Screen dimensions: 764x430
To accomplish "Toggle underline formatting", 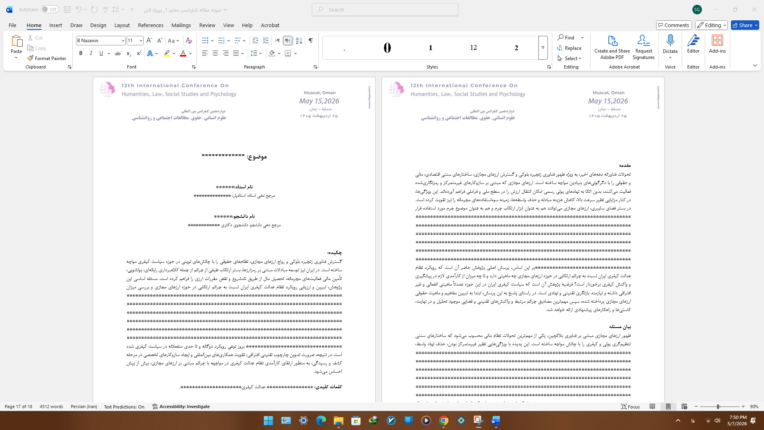I will (x=101, y=54).
